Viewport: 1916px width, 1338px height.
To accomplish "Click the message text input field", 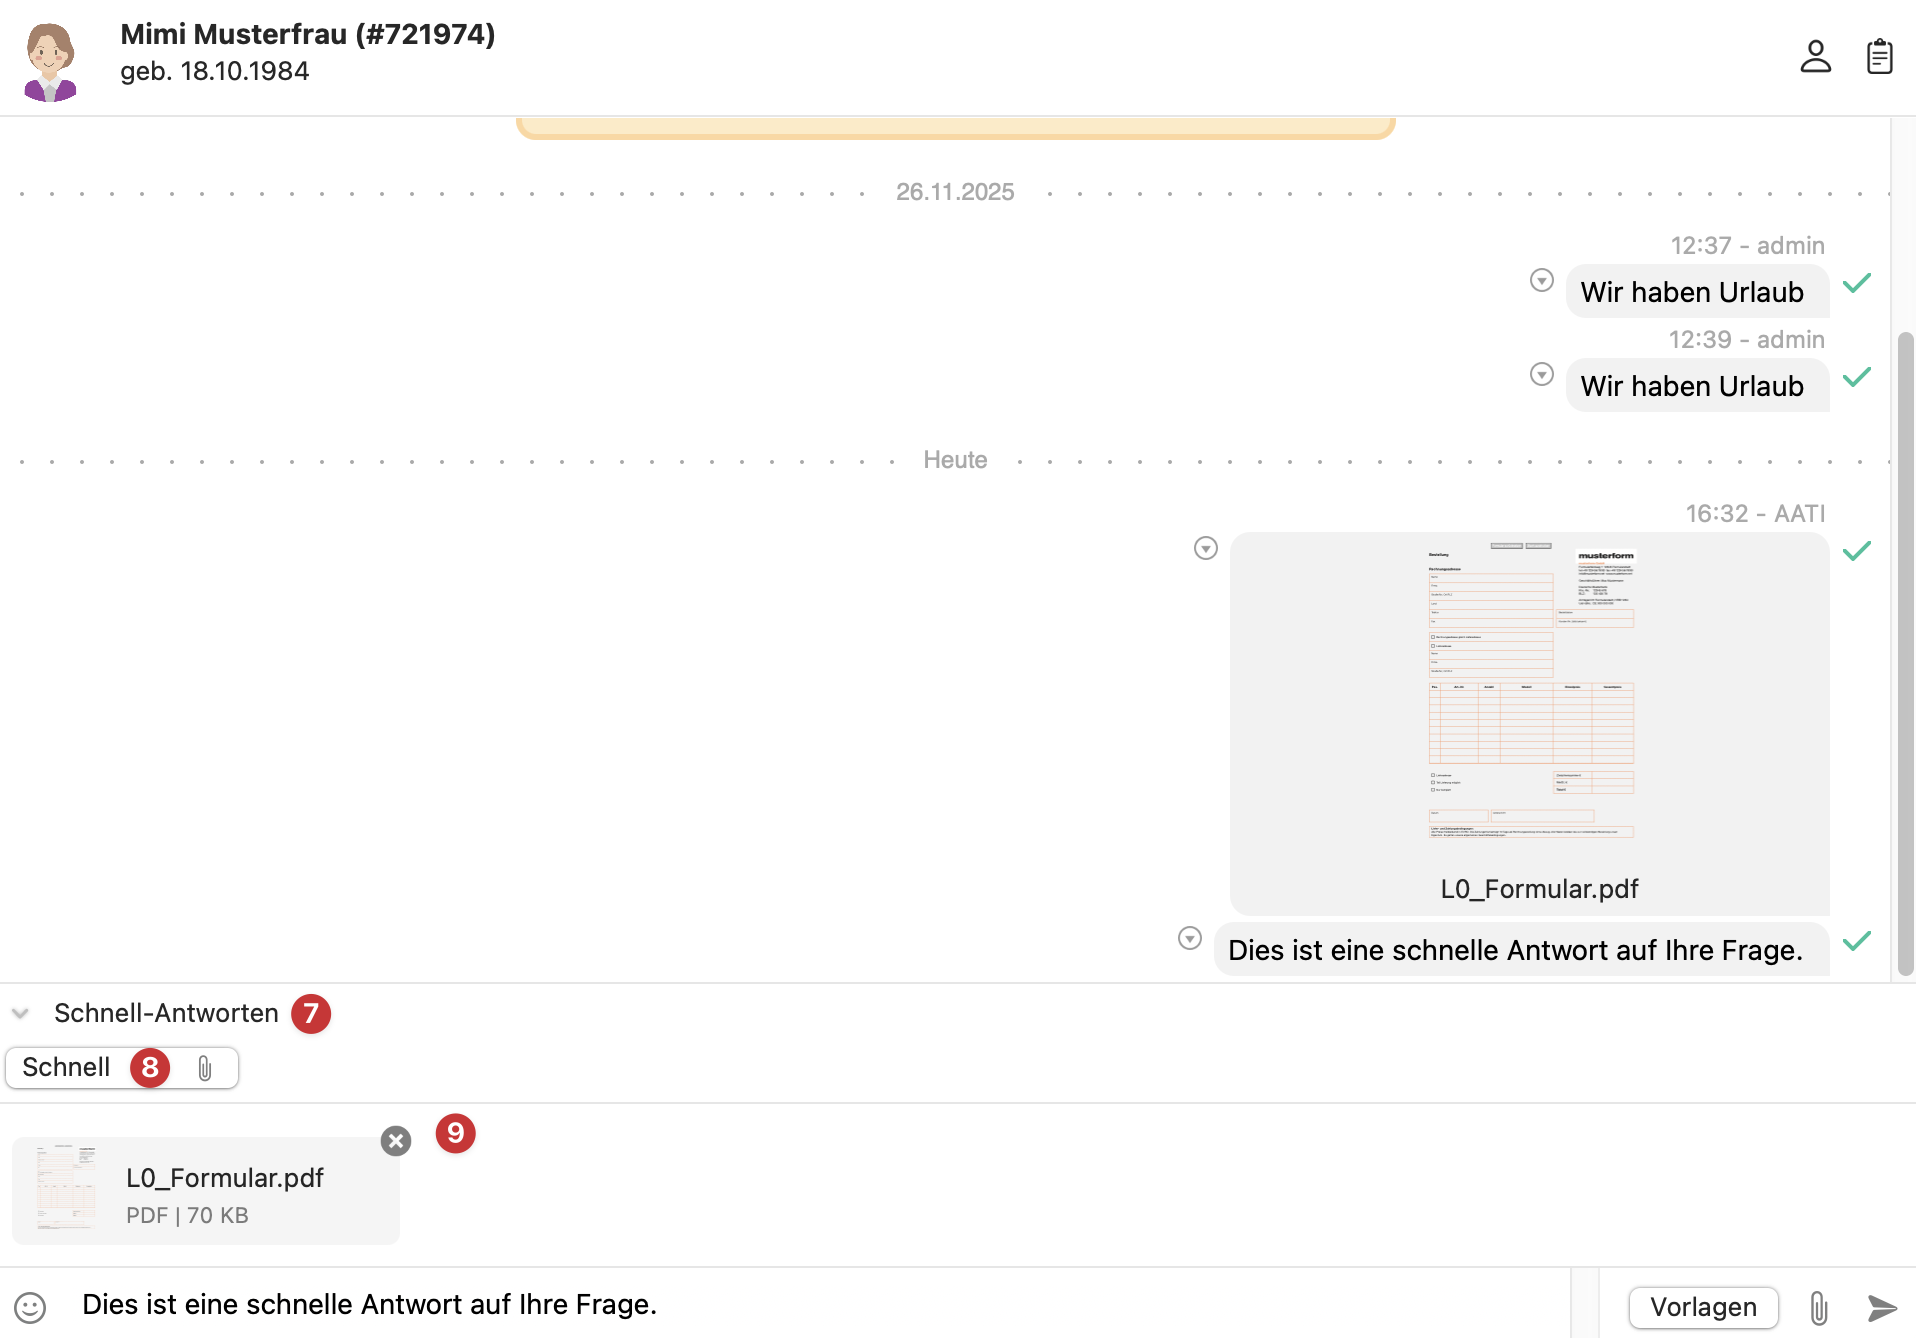I will point(800,1305).
